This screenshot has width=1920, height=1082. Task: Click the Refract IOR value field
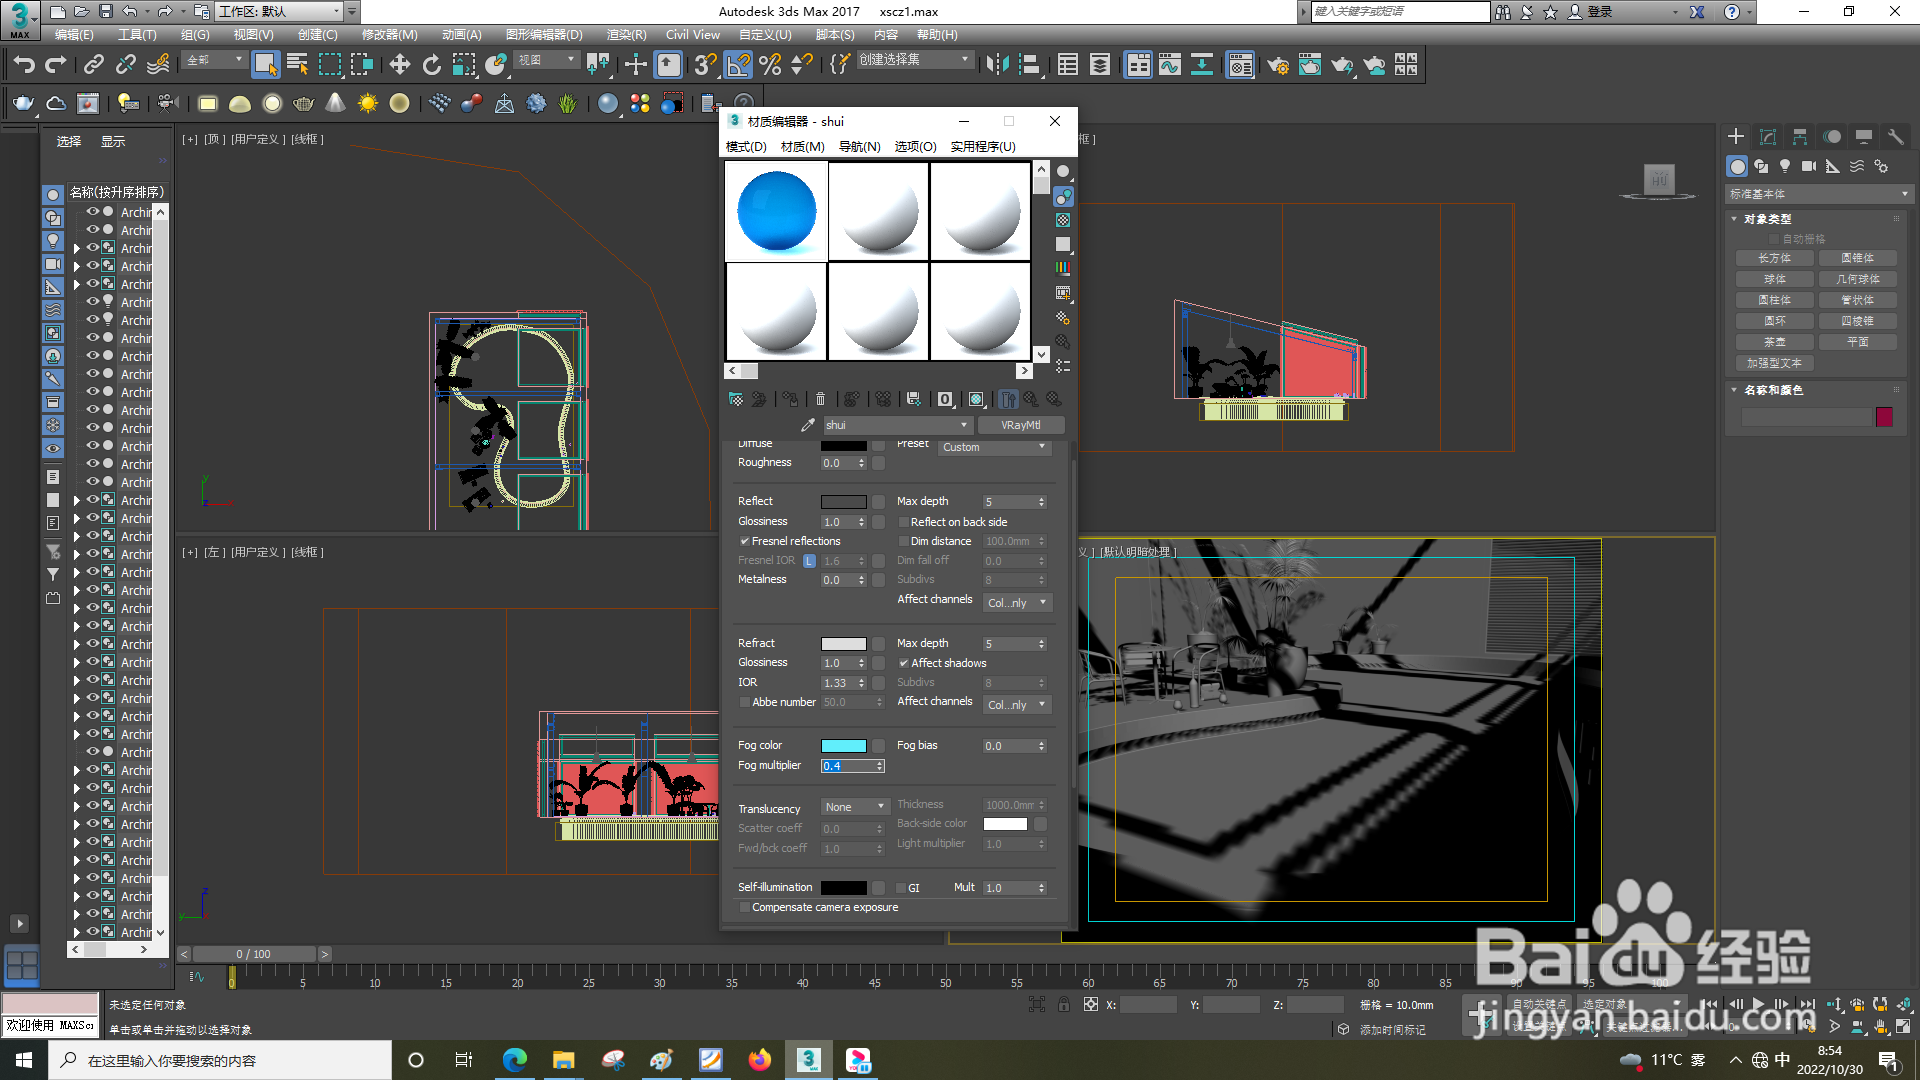click(x=838, y=683)
